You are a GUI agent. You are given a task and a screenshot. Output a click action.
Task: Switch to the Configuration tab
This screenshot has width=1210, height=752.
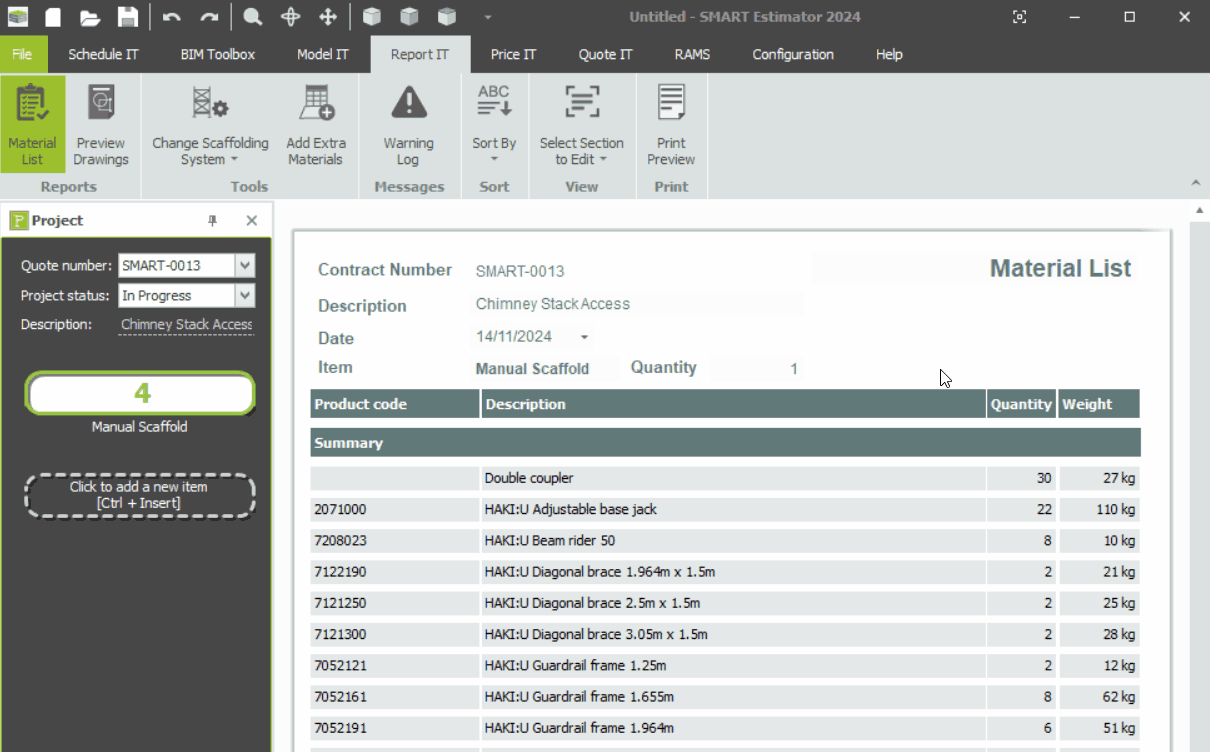[x=793, y=54]
